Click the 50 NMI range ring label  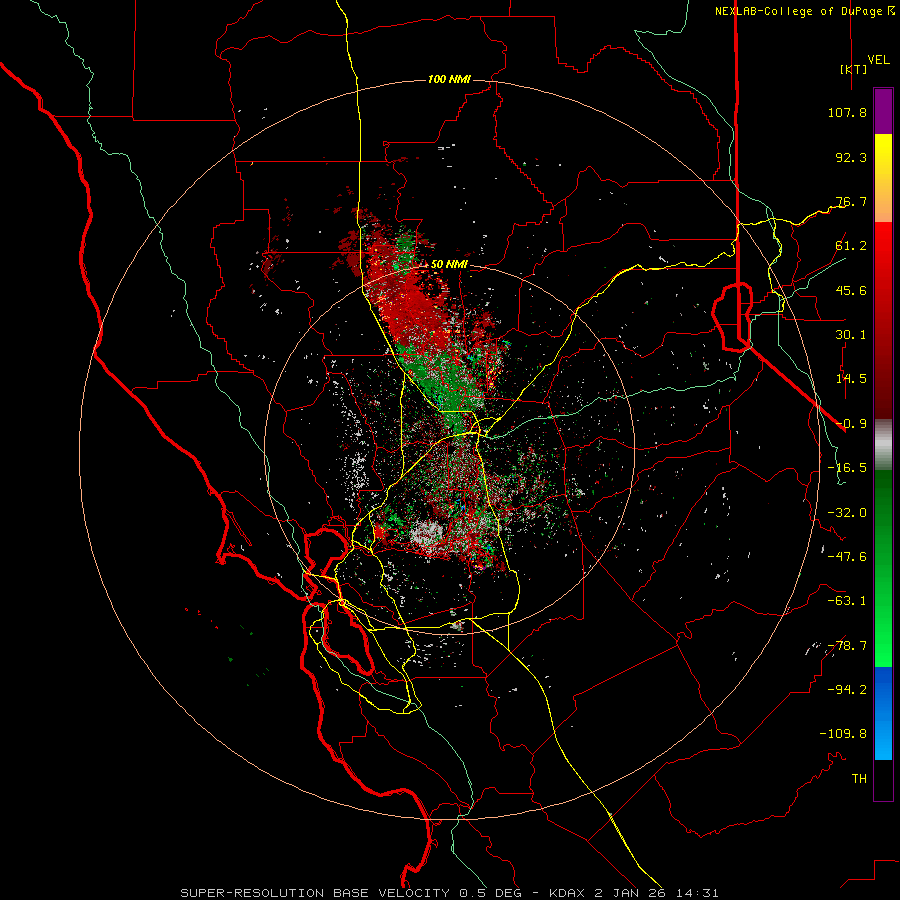(449, 265)
